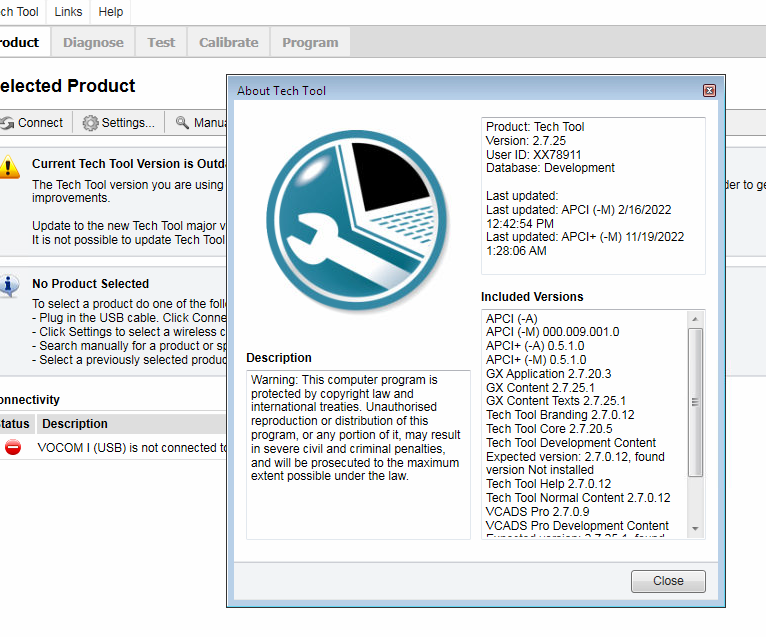
Task: Click the copyright warning description text box
Action: coord(358,455)
